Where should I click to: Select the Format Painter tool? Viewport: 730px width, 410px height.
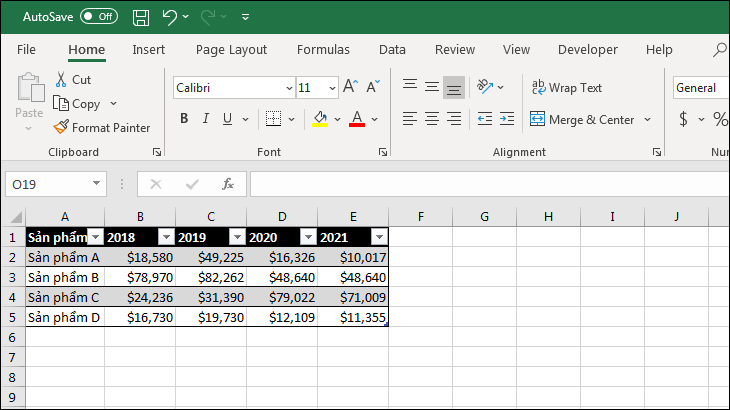[x=101, y=128]
